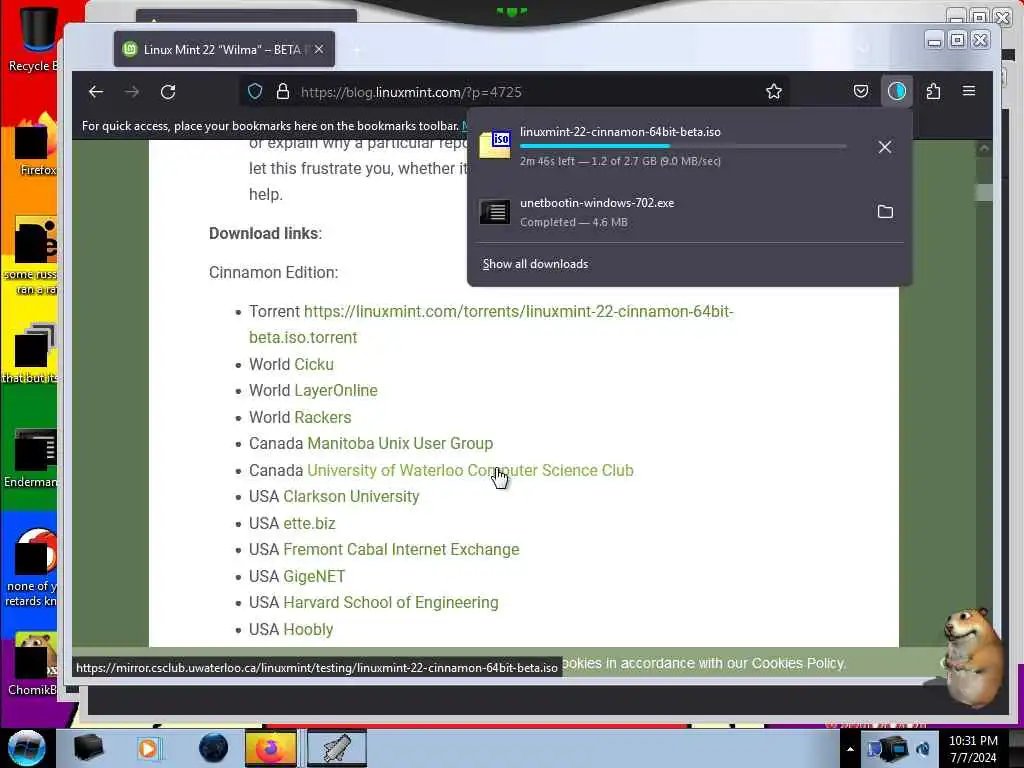Open the tracking protection shield icon
The width and height of the screenshot is (1024, 768).
pos(255,91)
